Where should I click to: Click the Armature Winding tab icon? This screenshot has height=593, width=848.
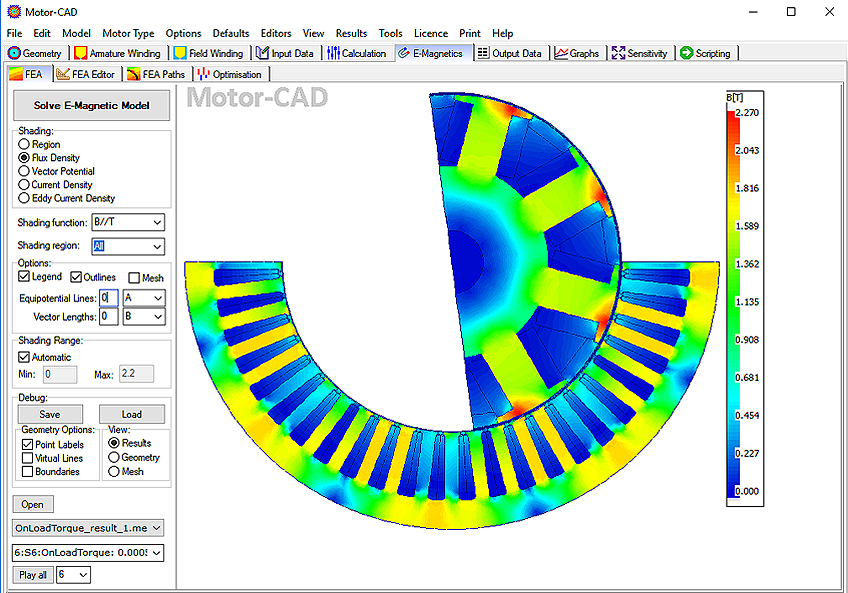(x=81, y=53)
